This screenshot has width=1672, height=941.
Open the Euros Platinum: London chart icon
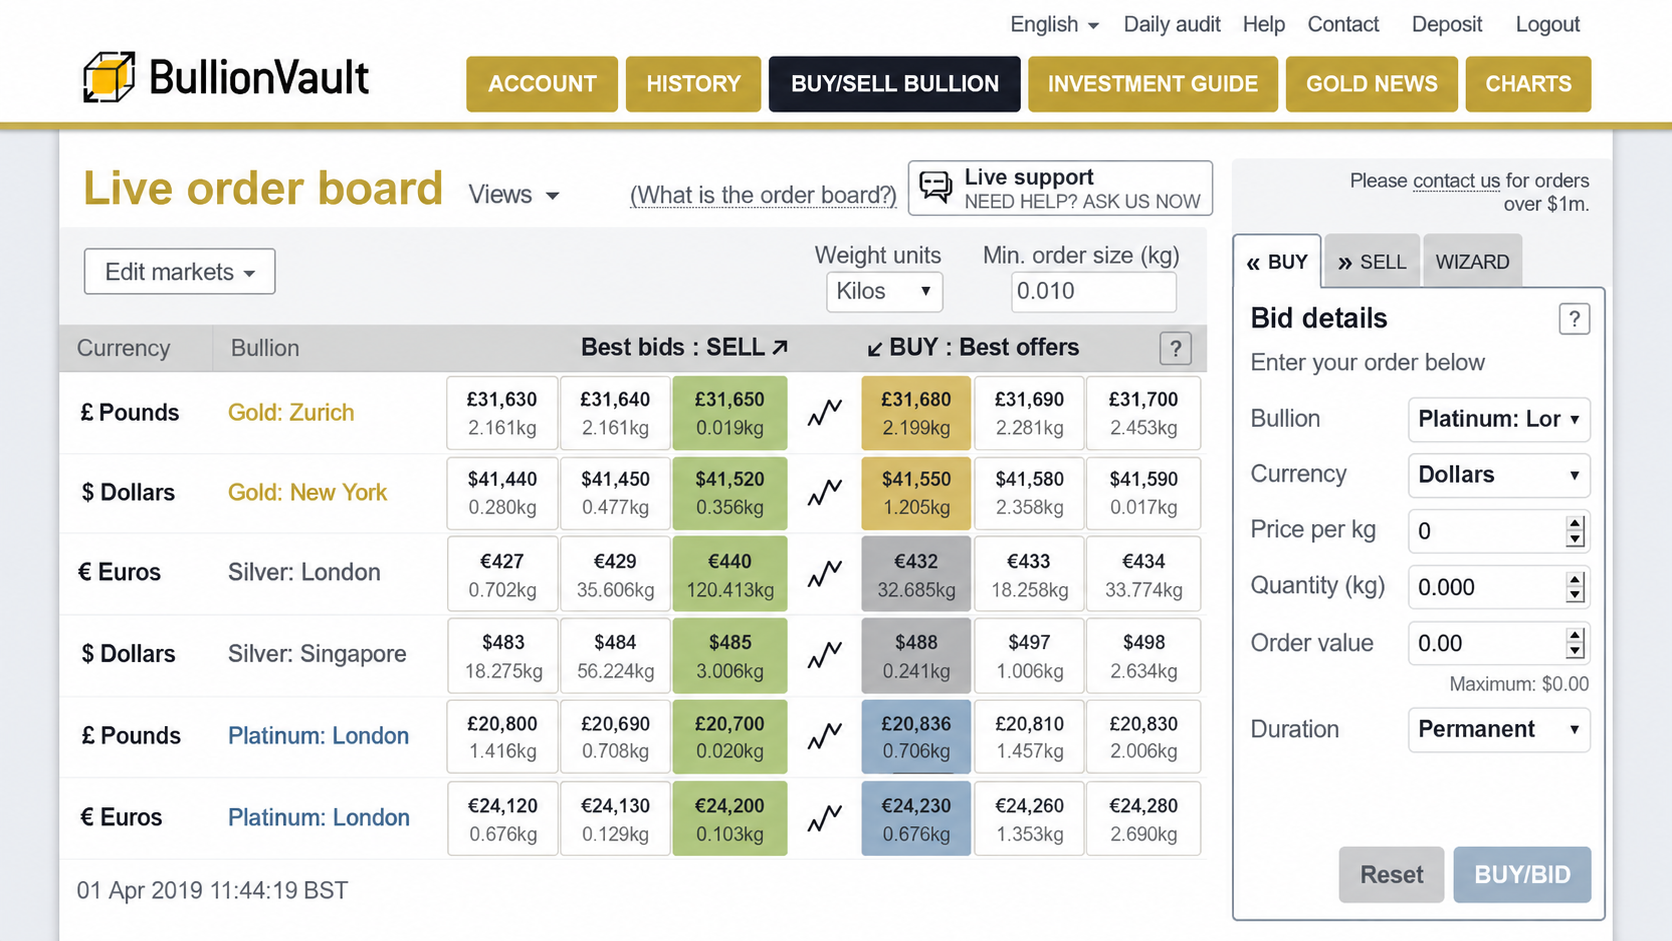coord(825,819)
